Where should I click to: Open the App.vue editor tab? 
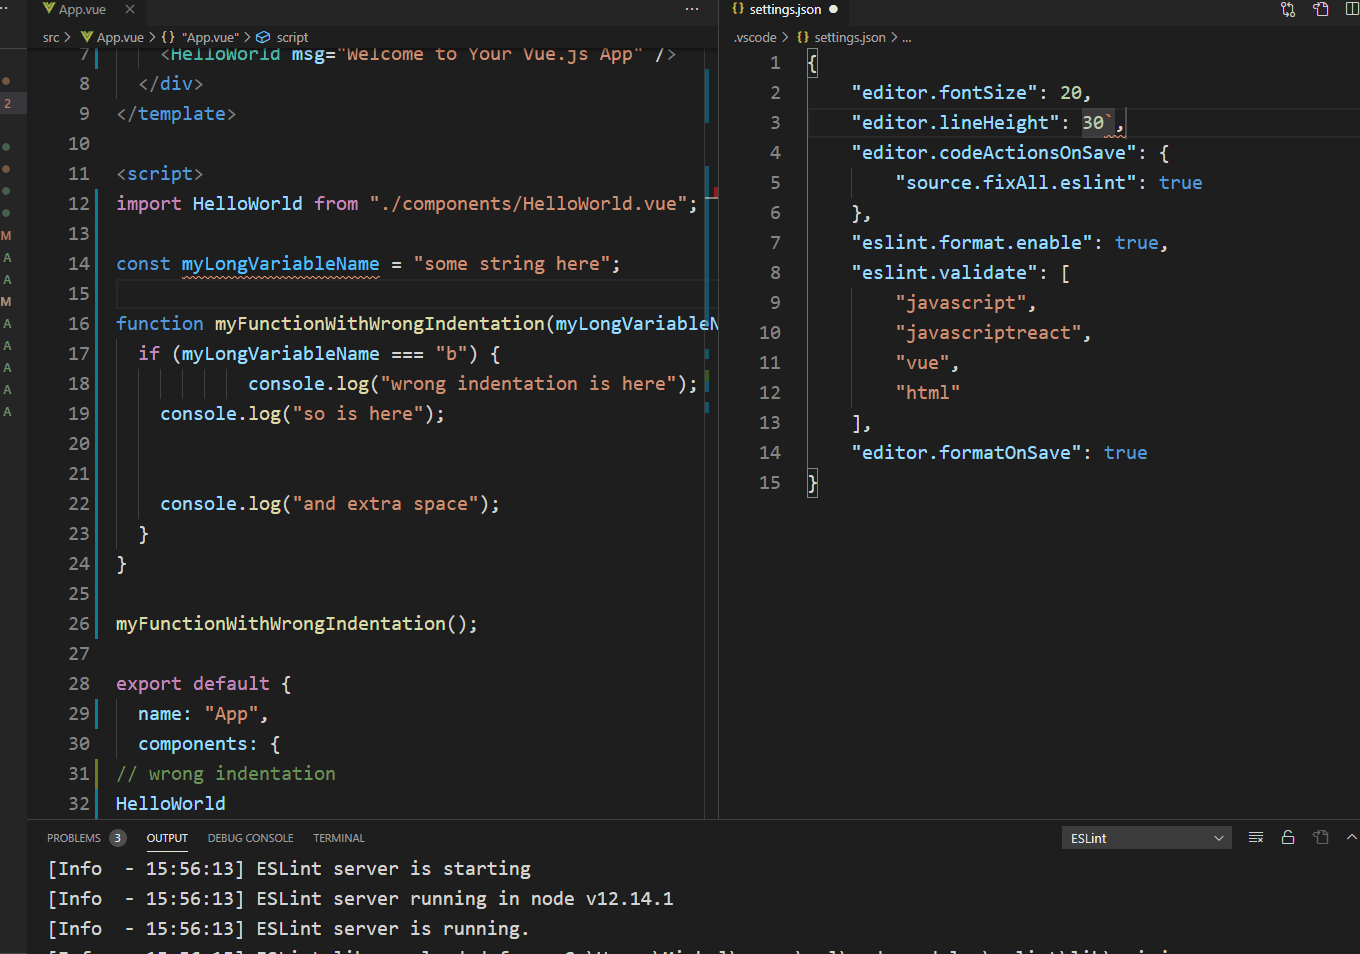82,10
